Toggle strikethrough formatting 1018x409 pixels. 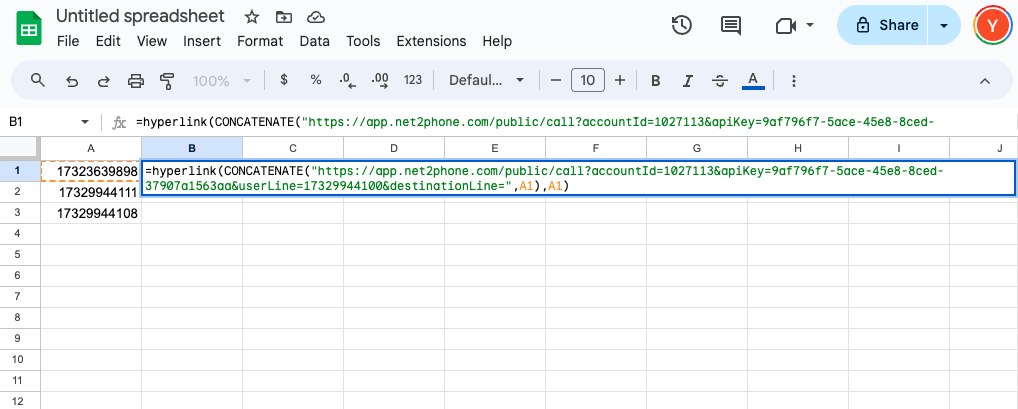(719, 81)
